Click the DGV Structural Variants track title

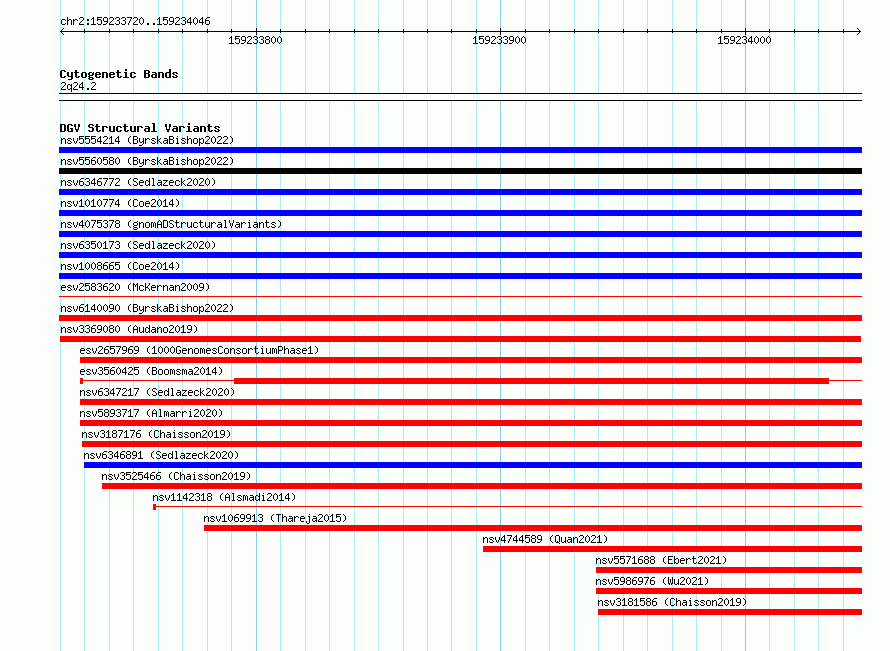click(140, 128)
